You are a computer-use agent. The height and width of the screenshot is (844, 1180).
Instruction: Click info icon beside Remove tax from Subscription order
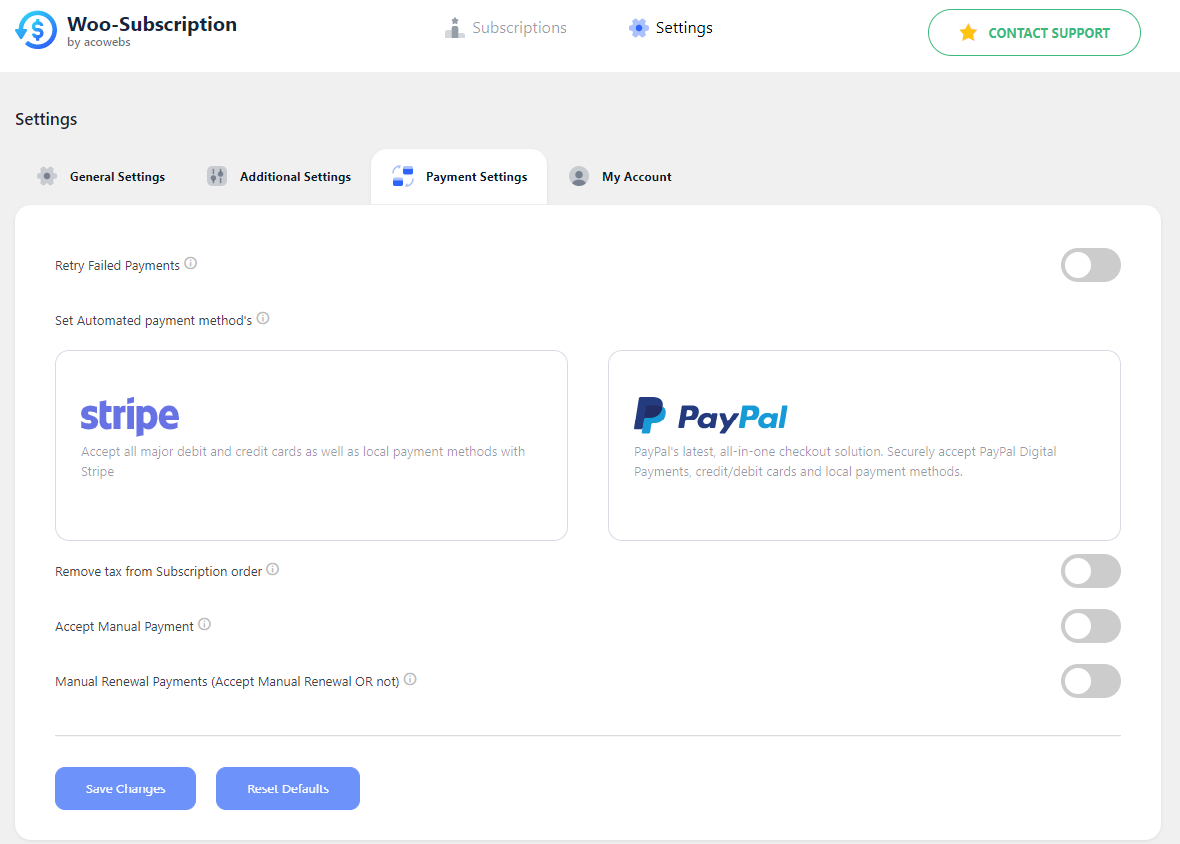click(x=272, y=569)
